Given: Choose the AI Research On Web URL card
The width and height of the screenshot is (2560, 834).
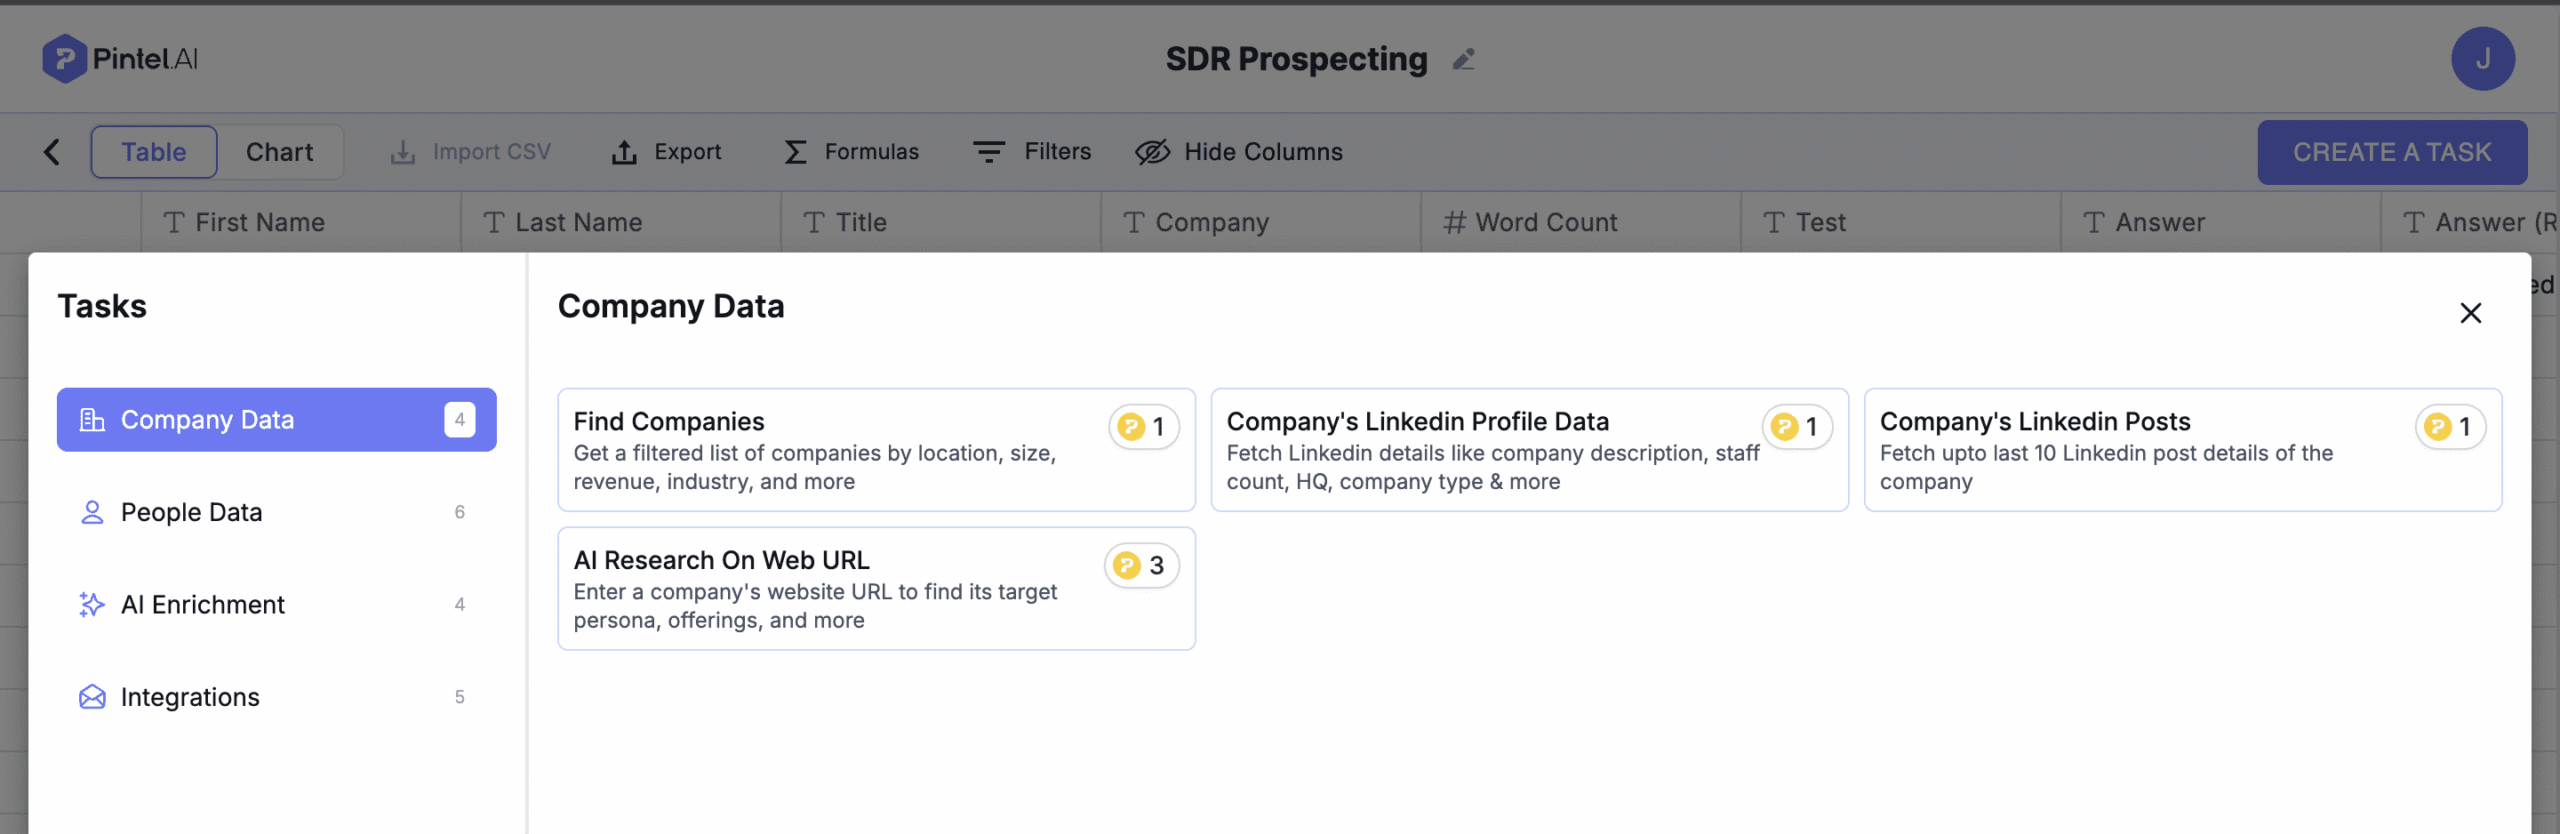Looking at the screenshot, I should tap(877, 589).
